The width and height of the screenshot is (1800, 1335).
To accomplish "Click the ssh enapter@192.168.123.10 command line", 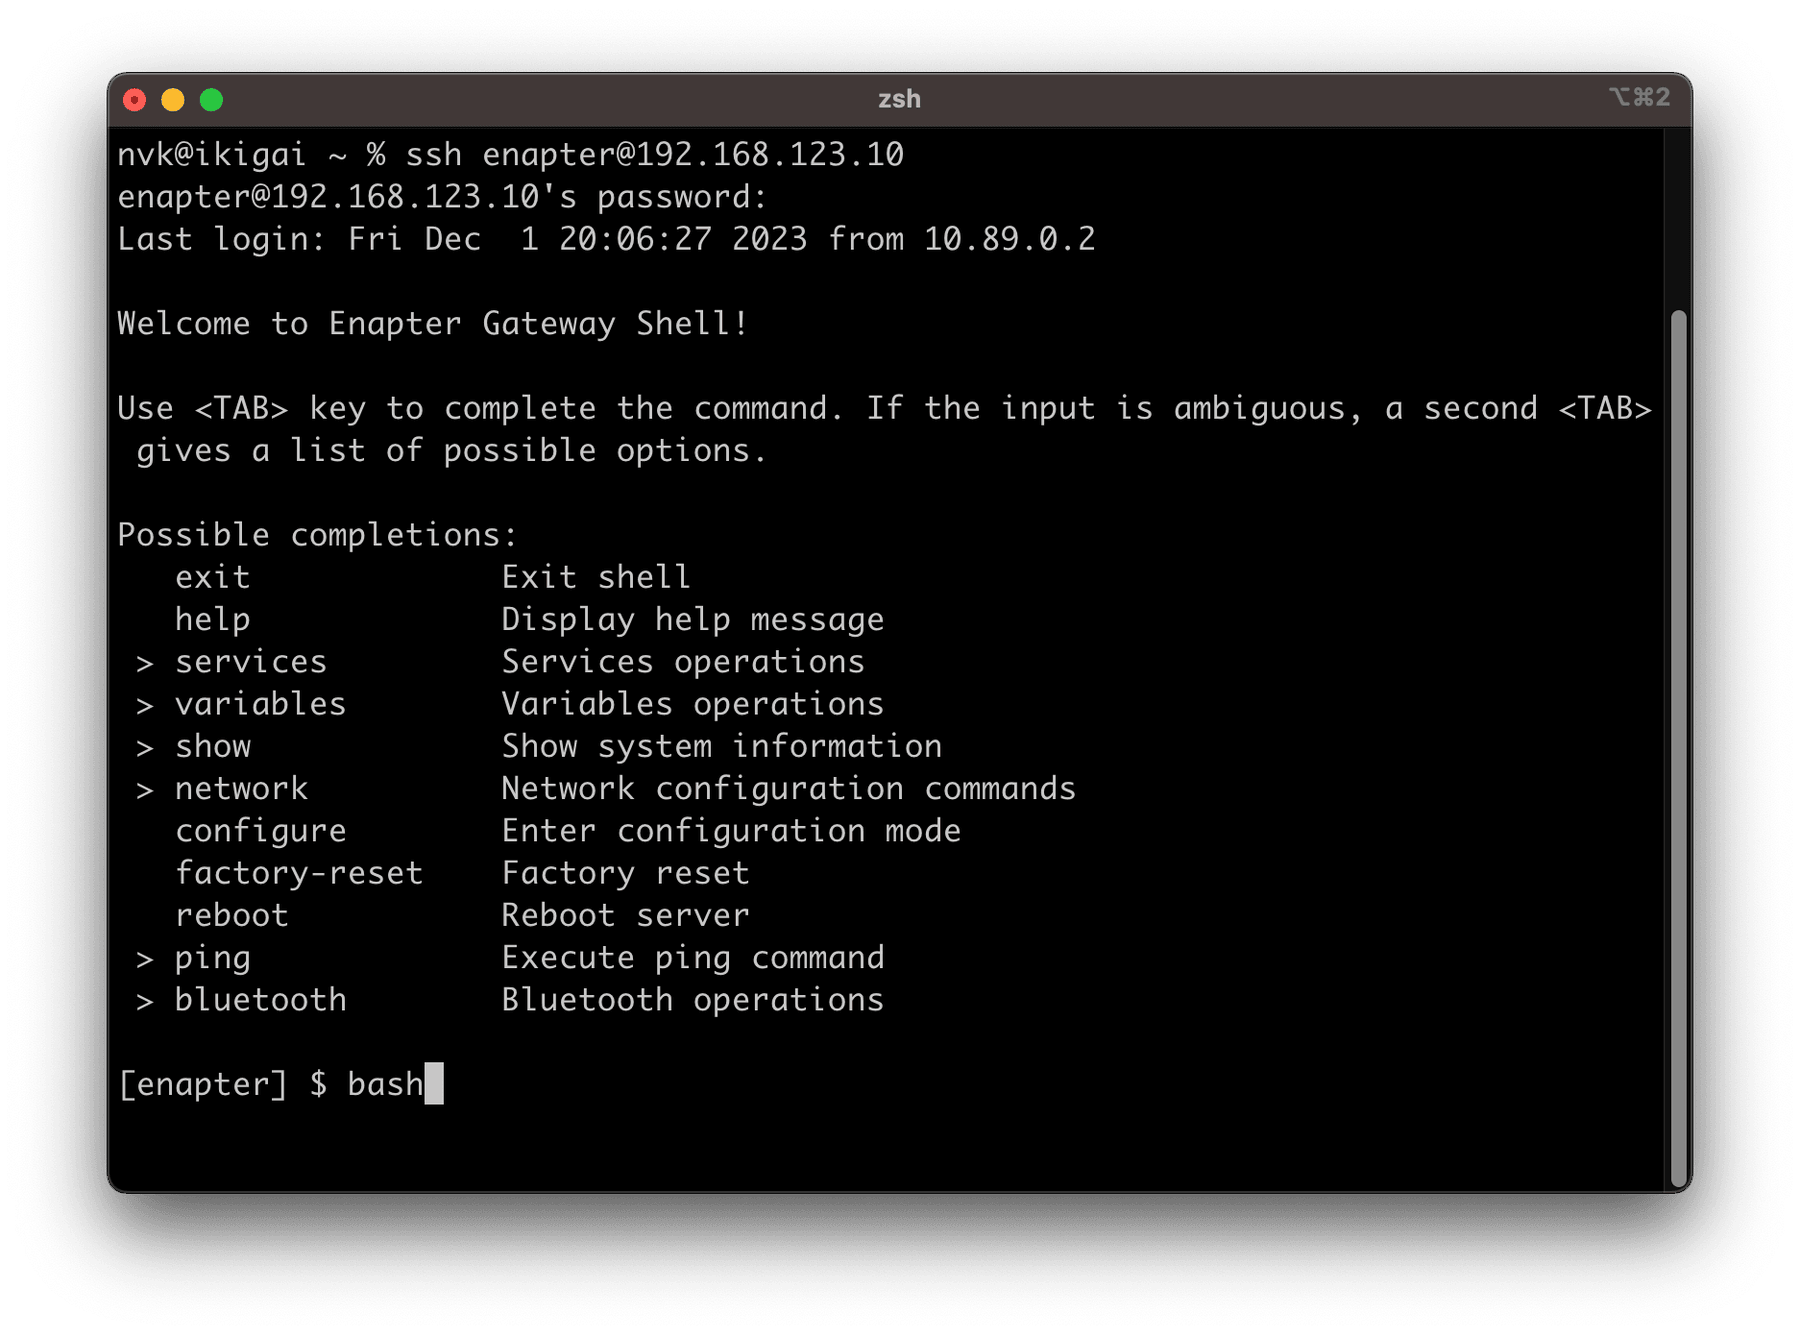I will [655, 154].
